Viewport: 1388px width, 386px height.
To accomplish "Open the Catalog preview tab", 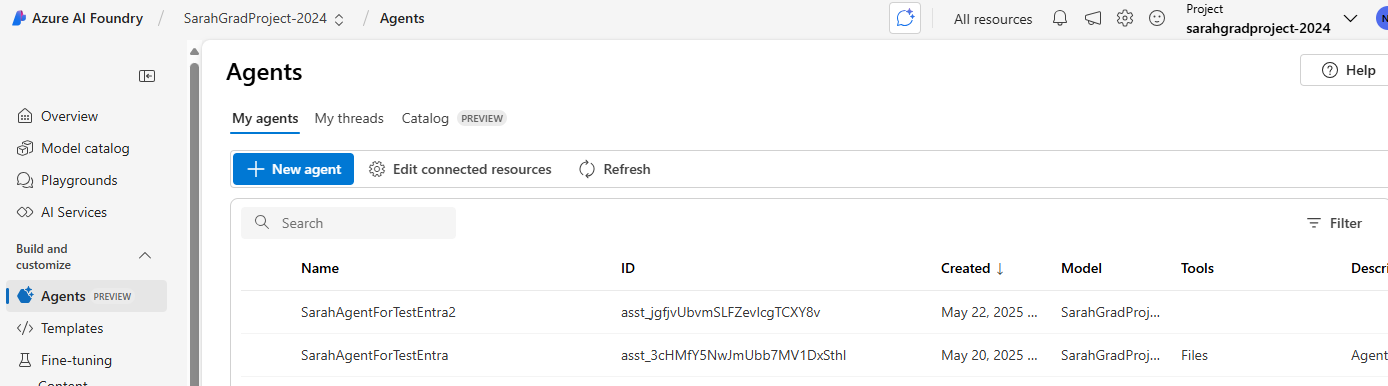I will [454, 118].
